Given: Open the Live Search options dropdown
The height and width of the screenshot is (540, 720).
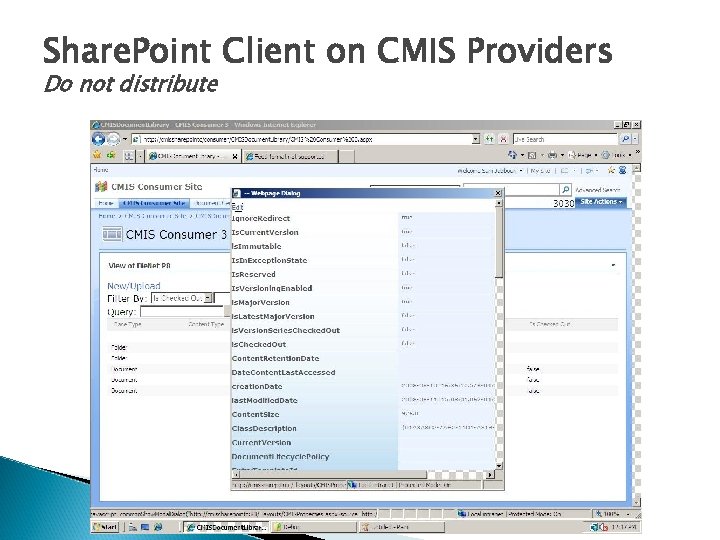Looking at the screenshot, I should pos(635,139).
